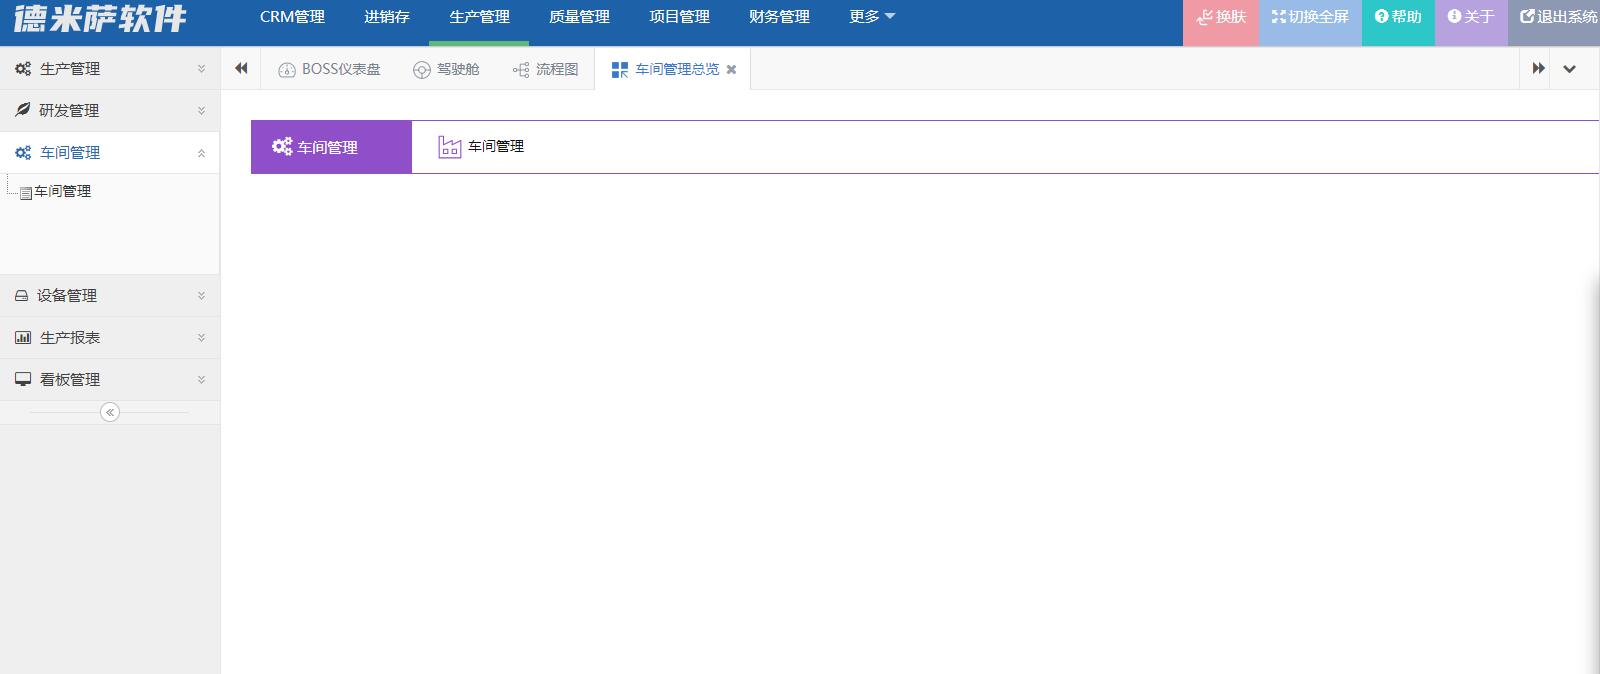Click the 换肤 skin change button
Image resolution: width=1600 pixels, height=674 pixels.
click(x=1221, y=17)
